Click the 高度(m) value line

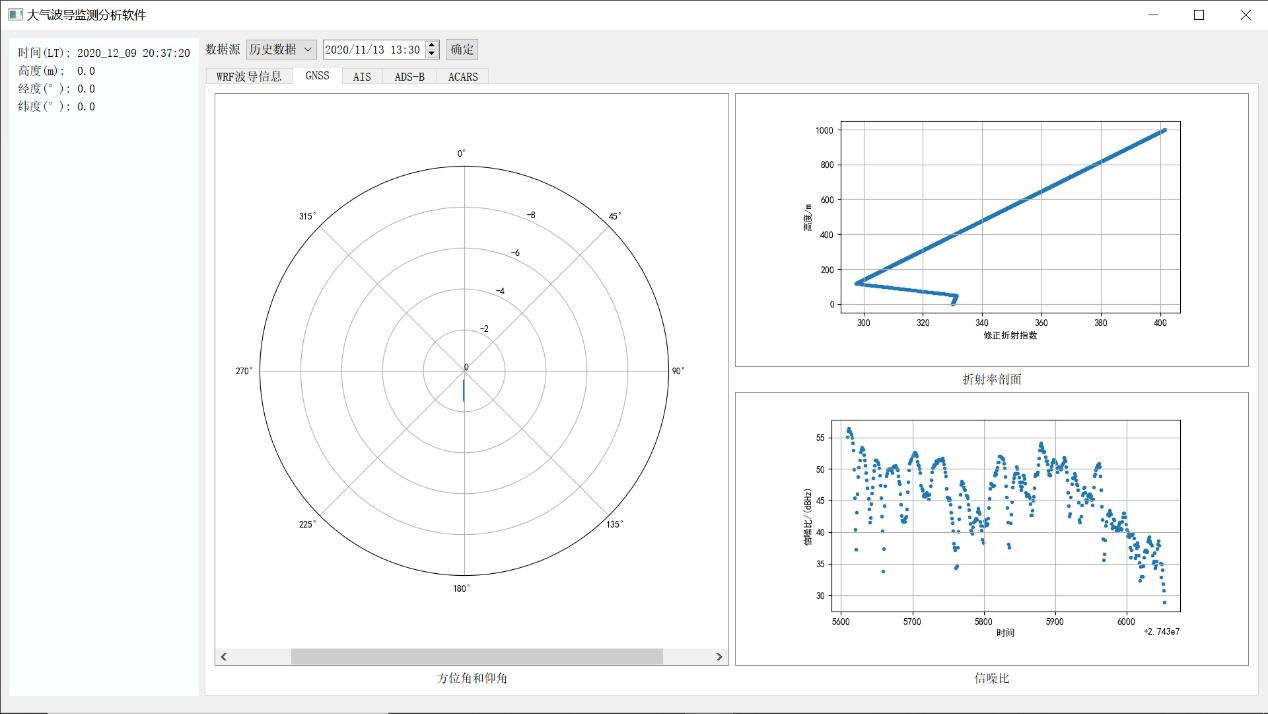(57, 71)
